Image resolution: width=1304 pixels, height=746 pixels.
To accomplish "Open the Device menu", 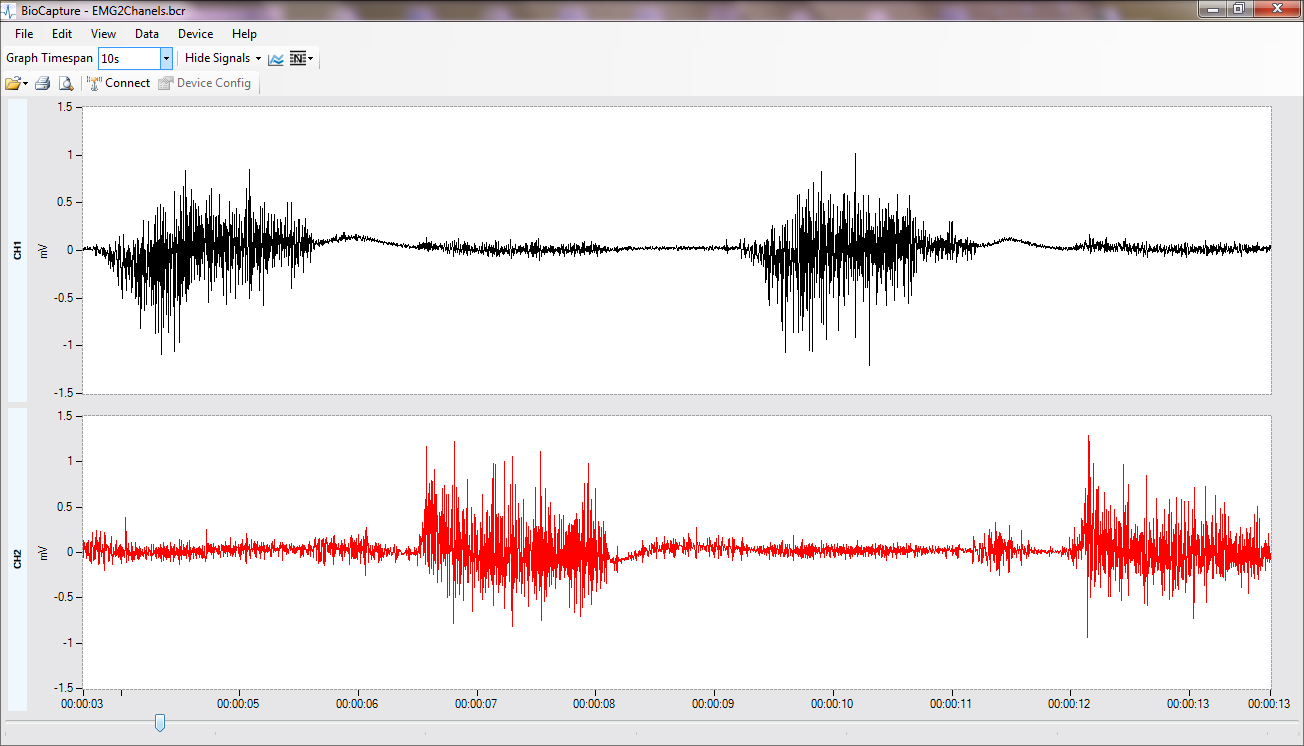I will [195, 34].
